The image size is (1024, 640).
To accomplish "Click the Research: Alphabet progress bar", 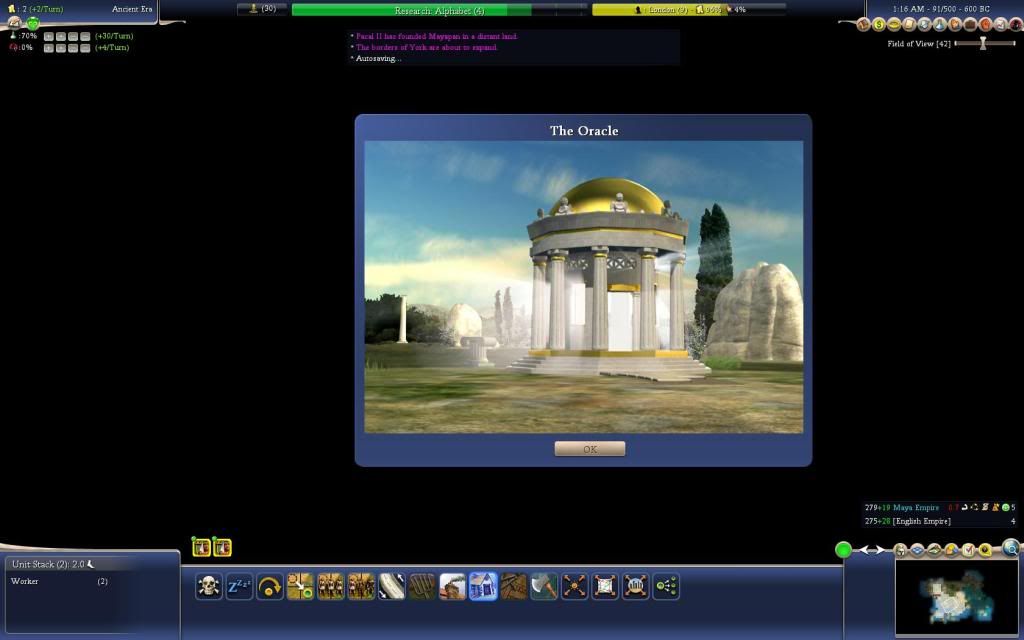I will pos(440,10).
